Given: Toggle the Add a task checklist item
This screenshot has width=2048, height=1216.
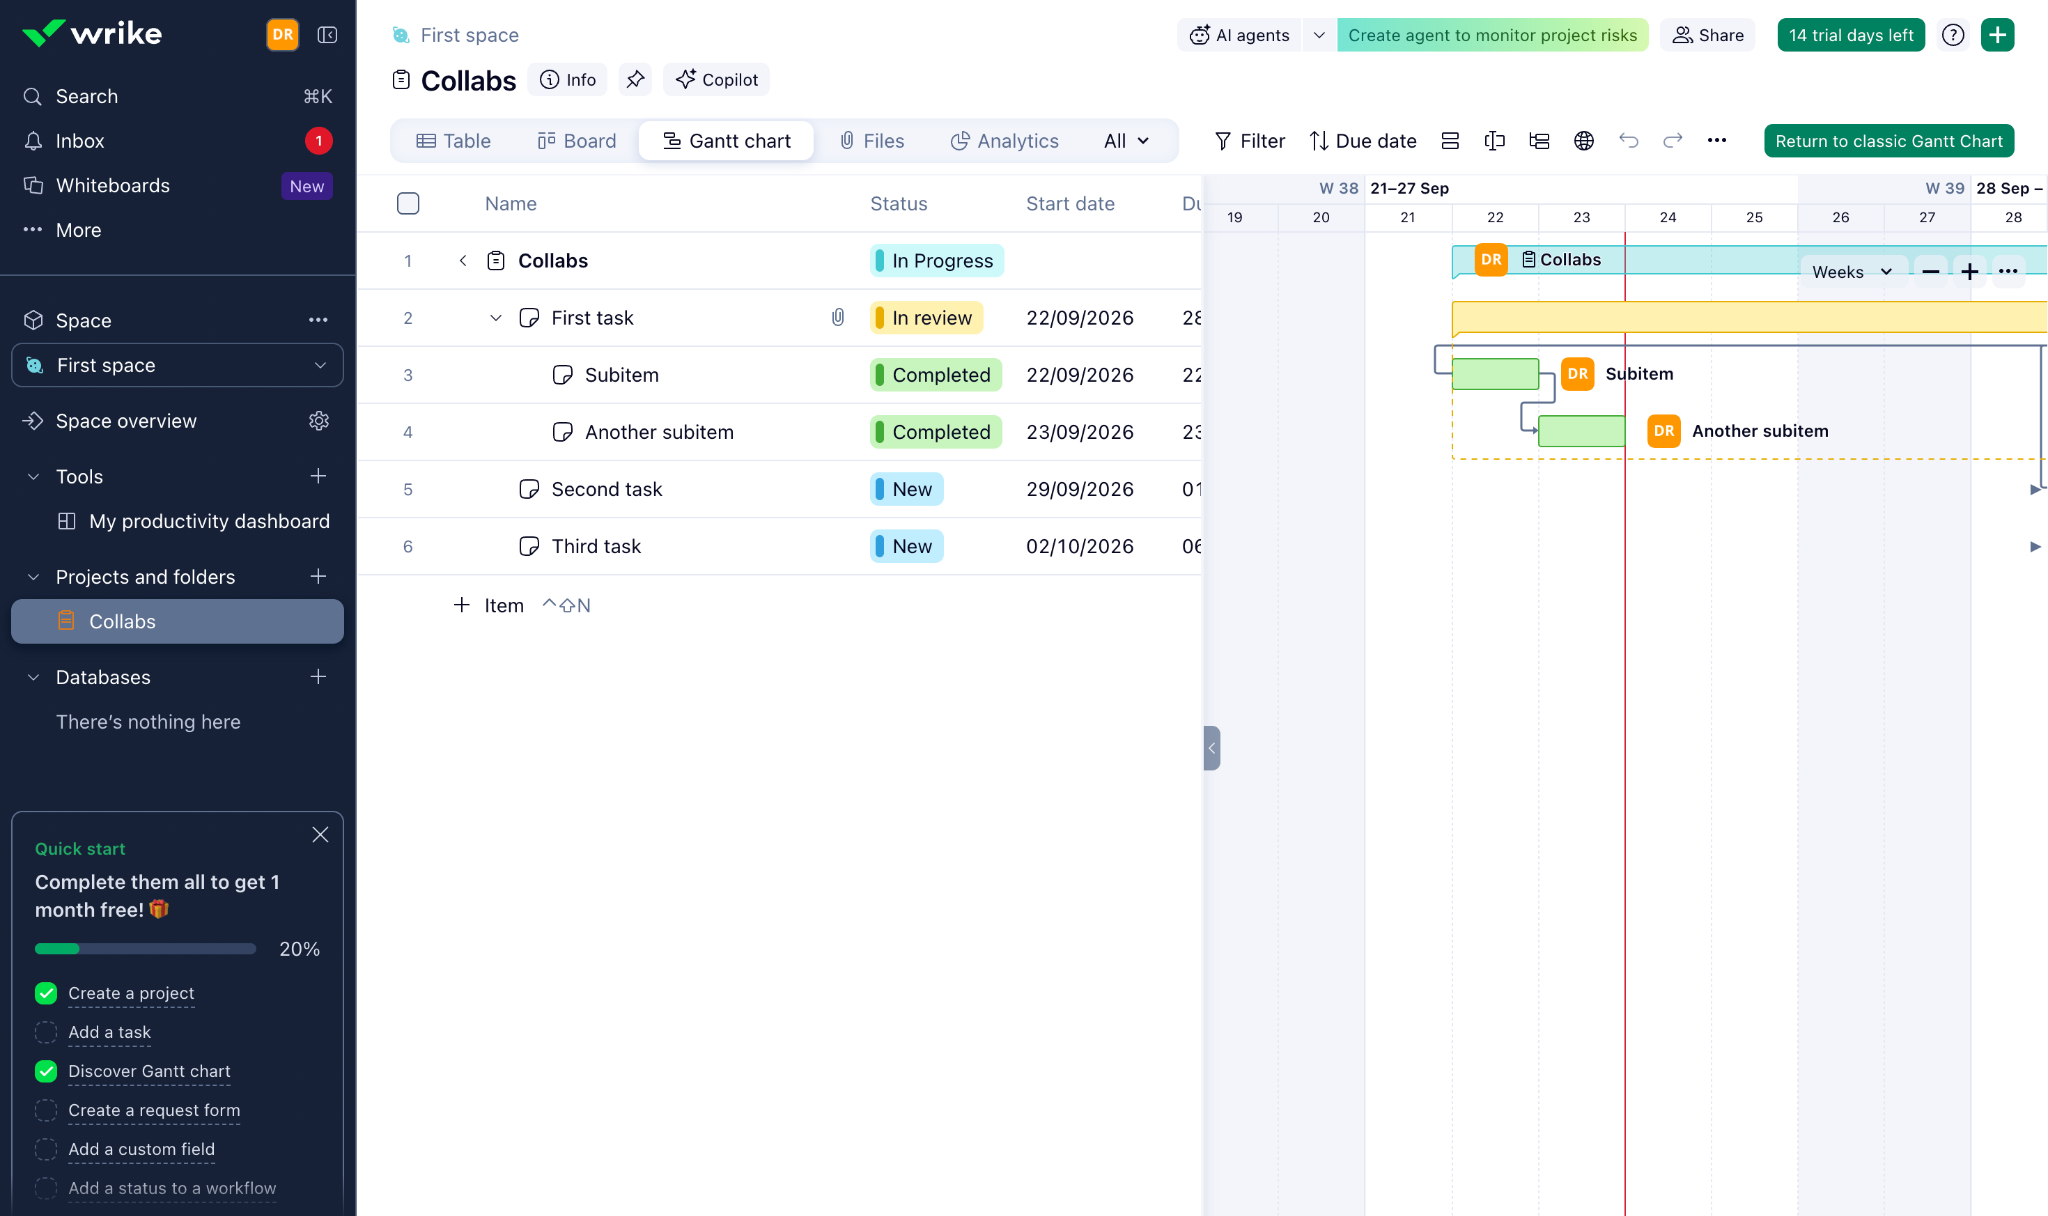Looking at the screenshot, I should (46, 1032).
